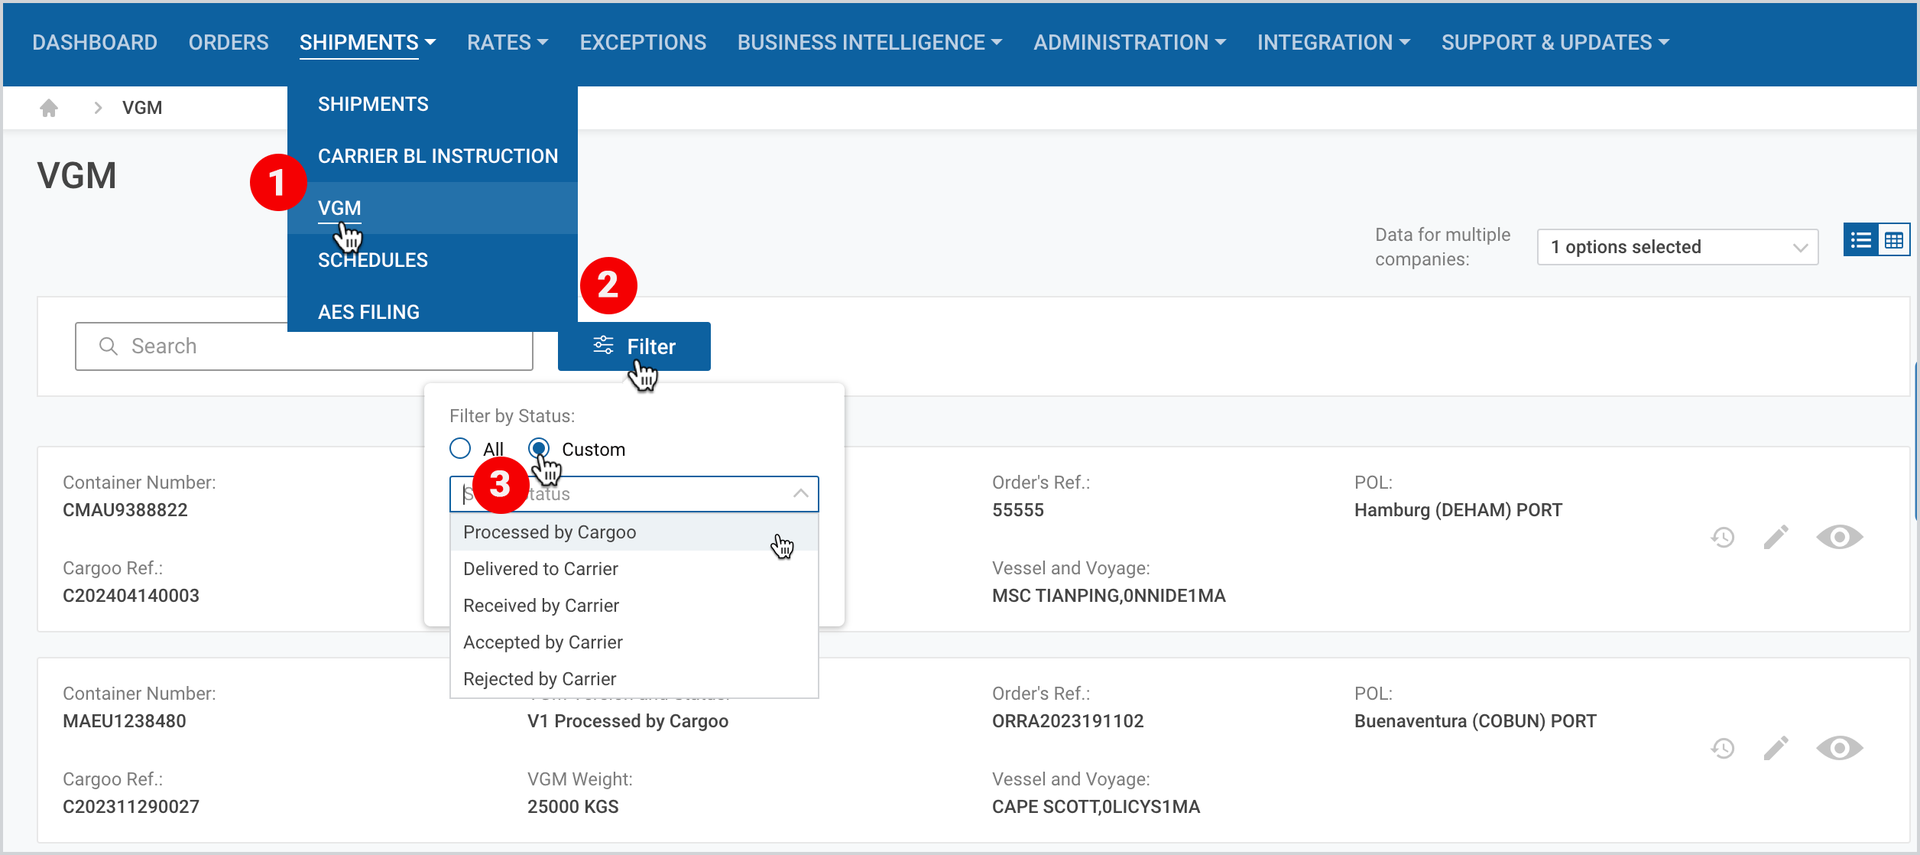Expand the Business Intelligence menu
Image resolution: width=1920 pixels, height=855 pixels.
coord(869,43)
